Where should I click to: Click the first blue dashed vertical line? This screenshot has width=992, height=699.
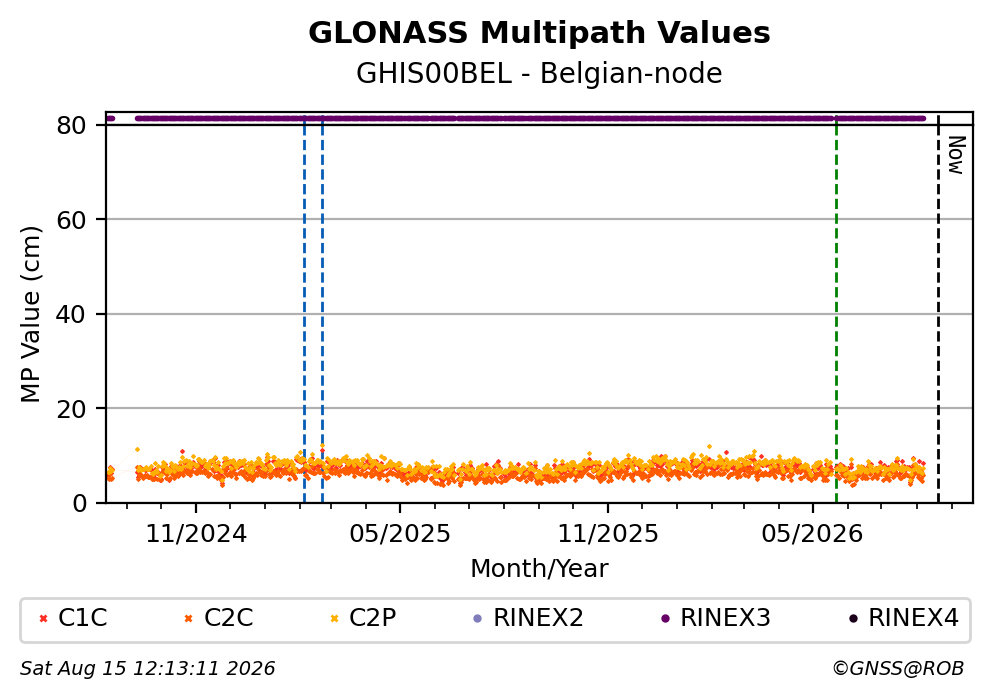click(304, 310)
